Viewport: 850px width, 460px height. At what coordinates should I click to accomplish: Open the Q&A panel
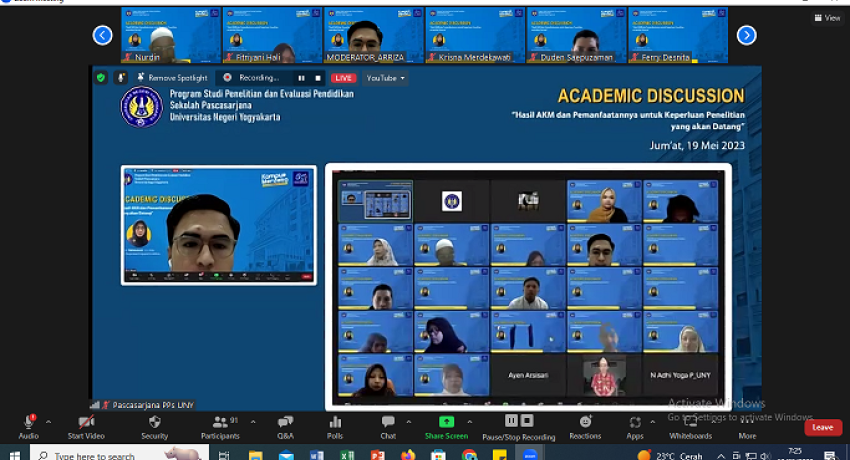[285, 427]
